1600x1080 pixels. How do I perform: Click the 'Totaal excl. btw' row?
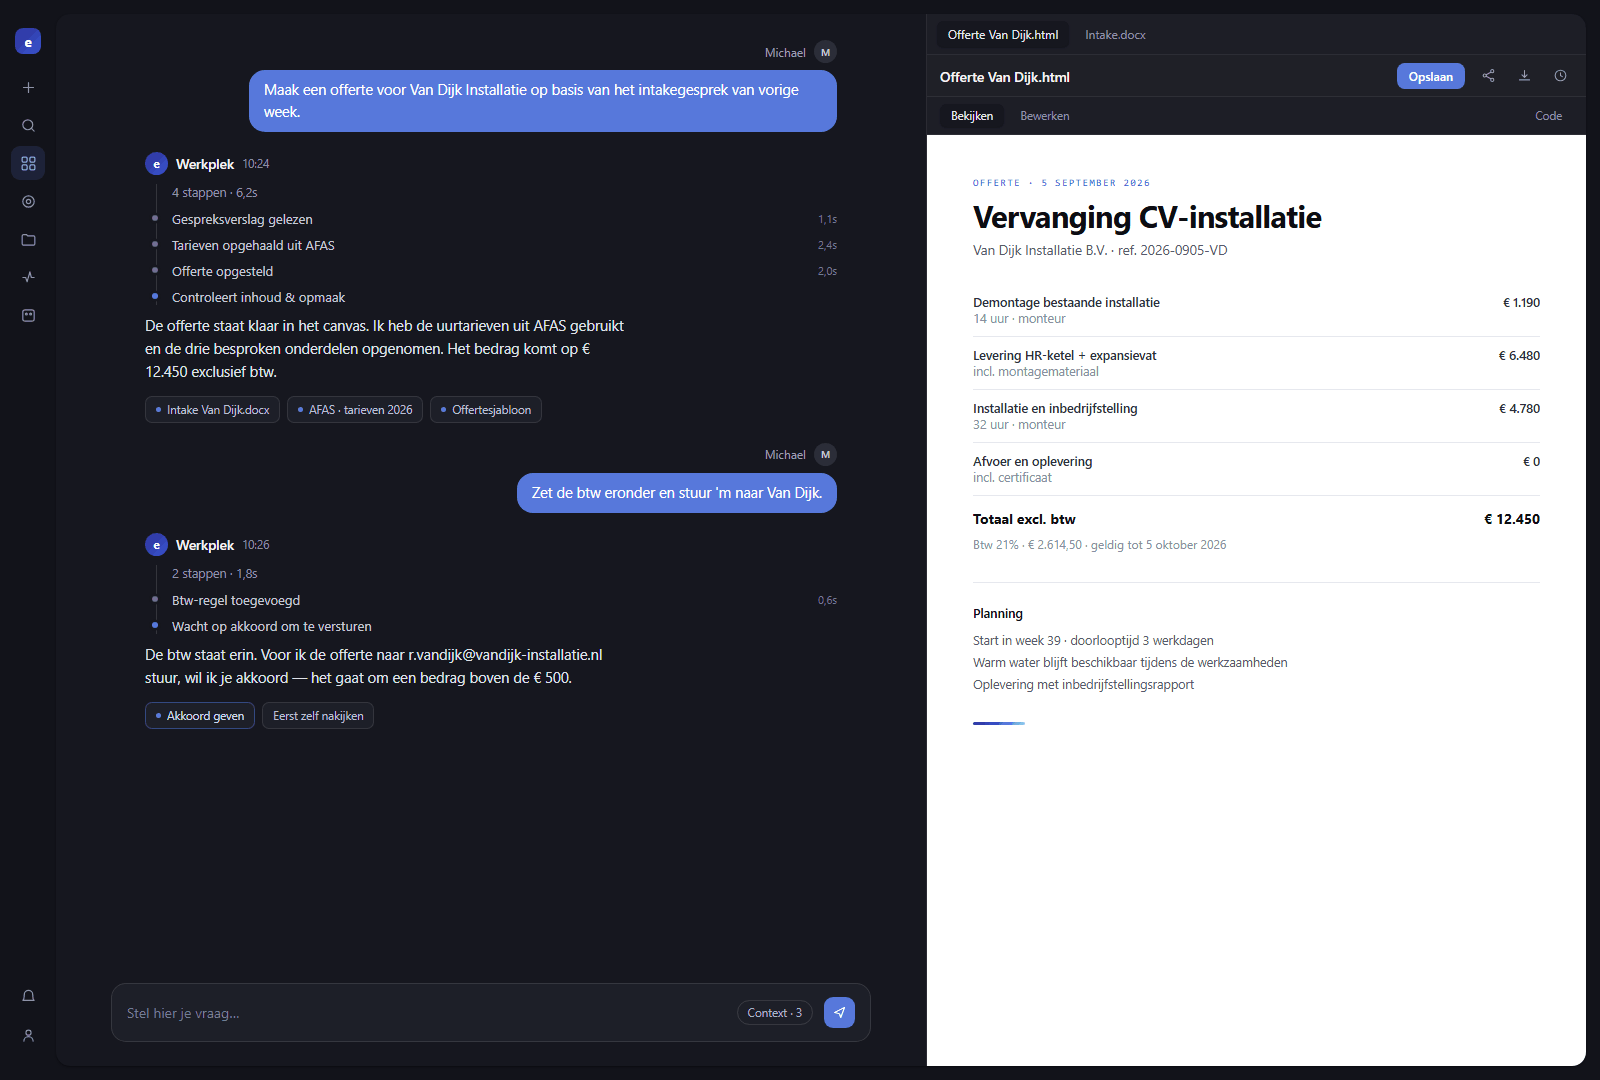(x=1256, y=519)
